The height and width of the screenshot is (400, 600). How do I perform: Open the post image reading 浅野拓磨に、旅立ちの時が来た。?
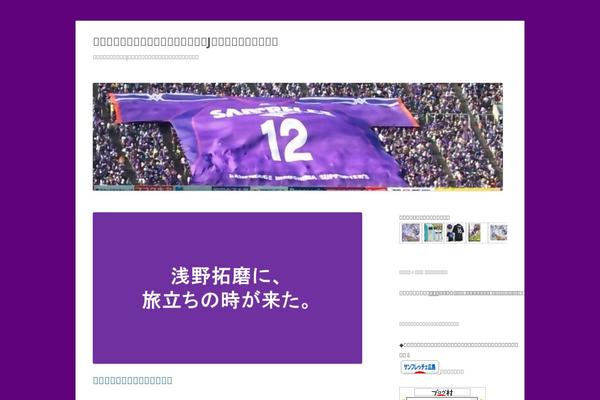227,288
